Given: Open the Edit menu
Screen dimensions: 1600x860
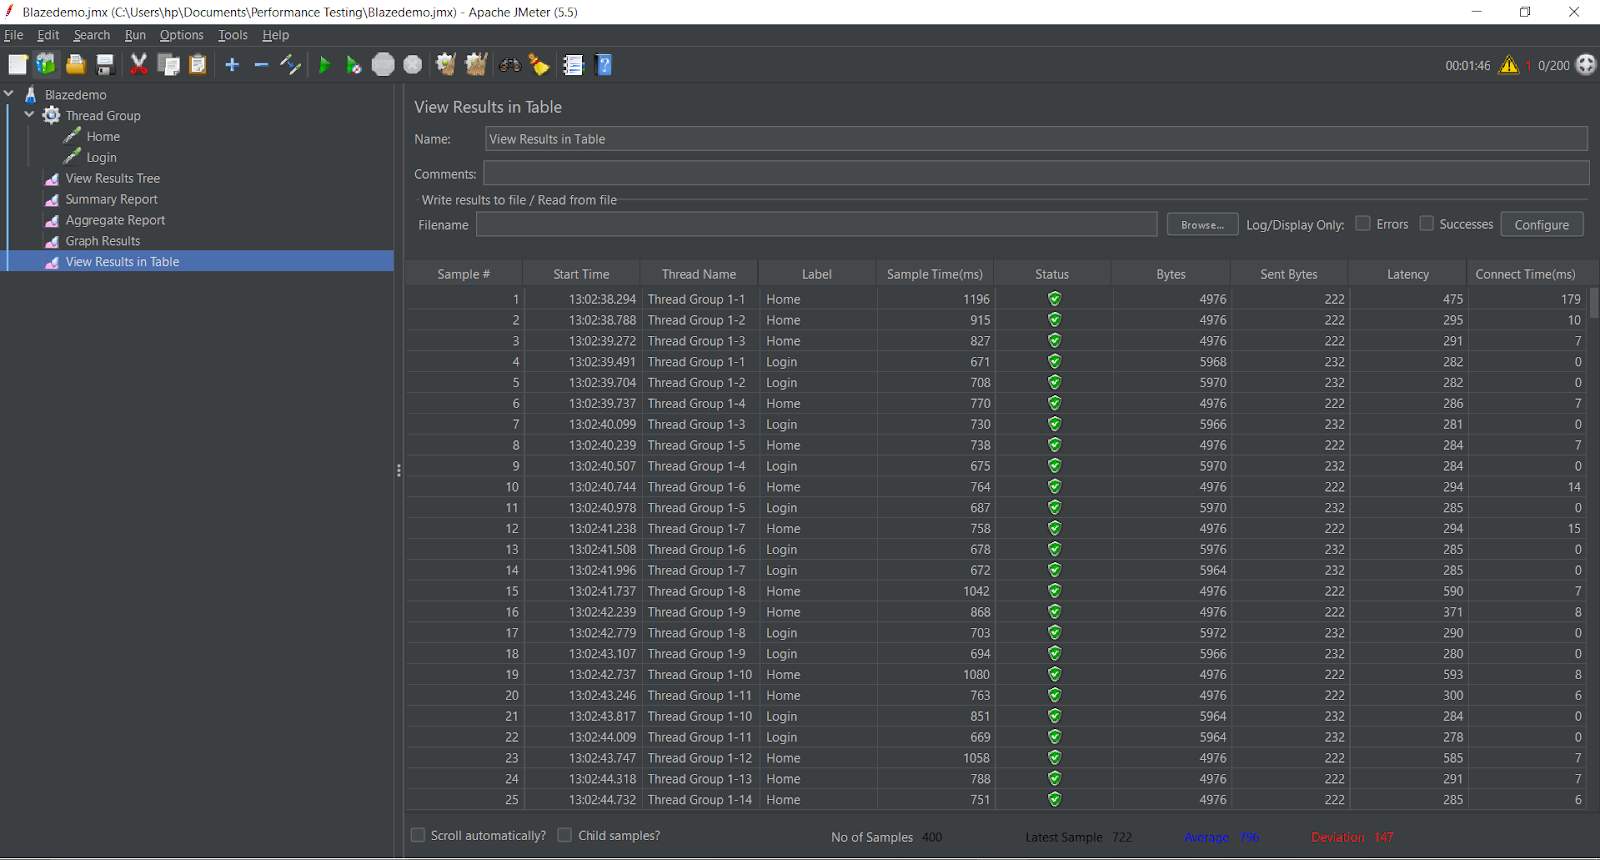Looking at the screenshot, I should 48,35.
